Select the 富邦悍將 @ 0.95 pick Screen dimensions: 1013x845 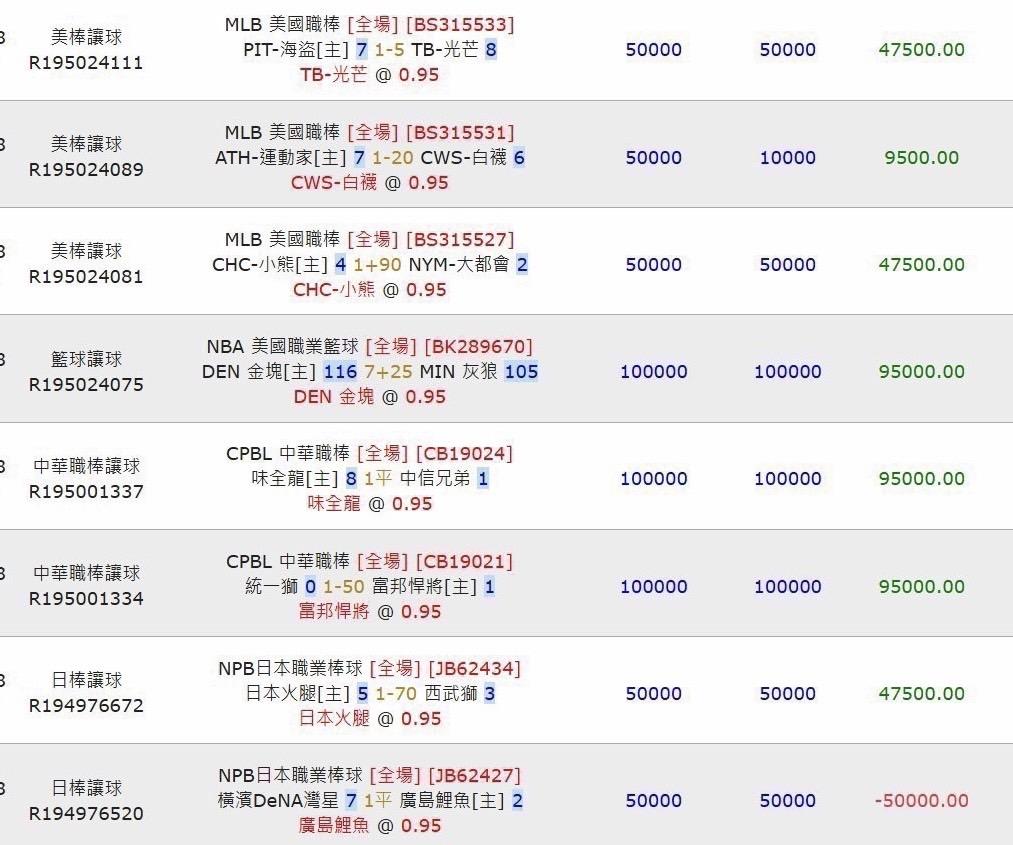pyautogui.click(x=370, y=611)
